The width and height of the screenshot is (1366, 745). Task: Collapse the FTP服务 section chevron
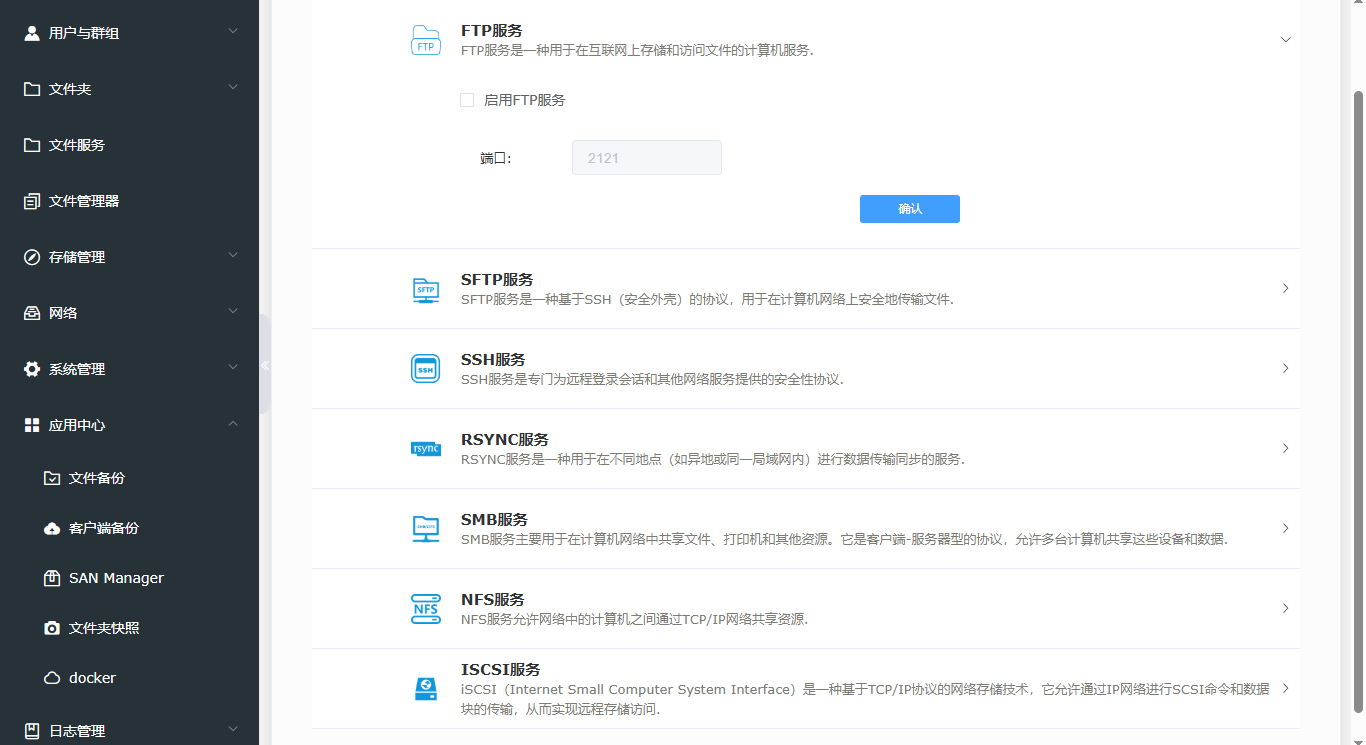coord(1286,40)
